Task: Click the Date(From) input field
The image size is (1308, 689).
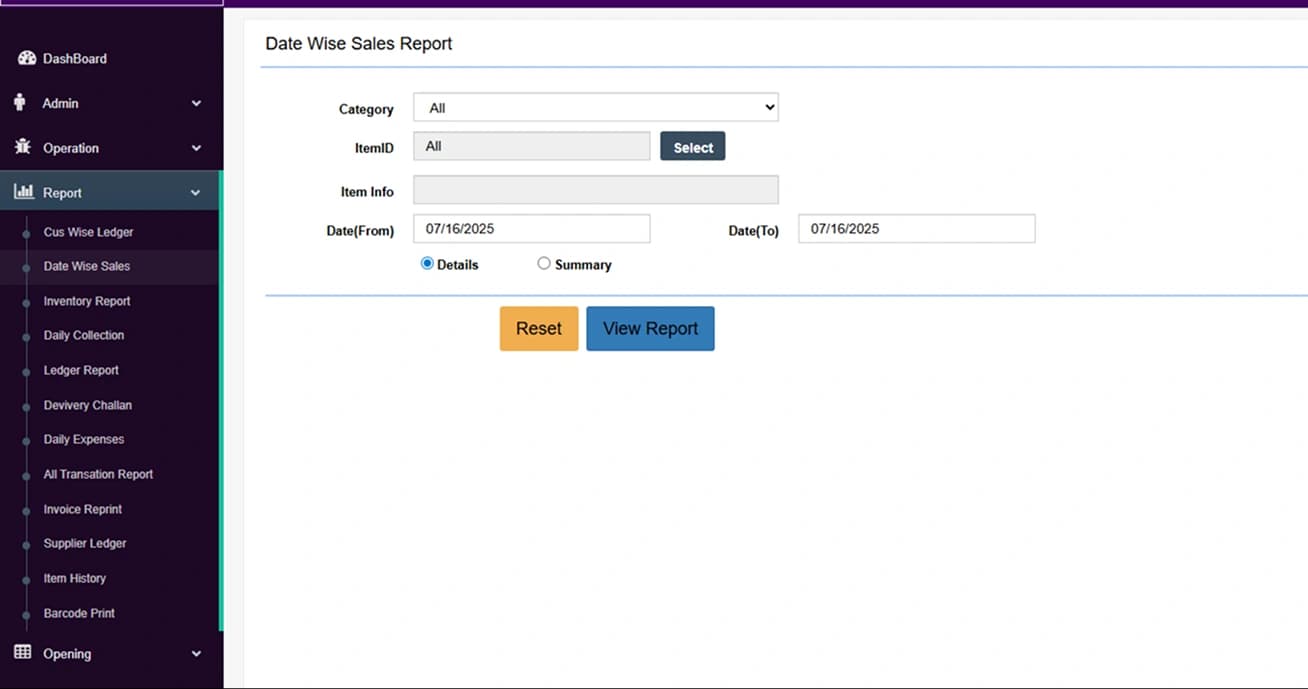Action: click(x=531, y=229)
